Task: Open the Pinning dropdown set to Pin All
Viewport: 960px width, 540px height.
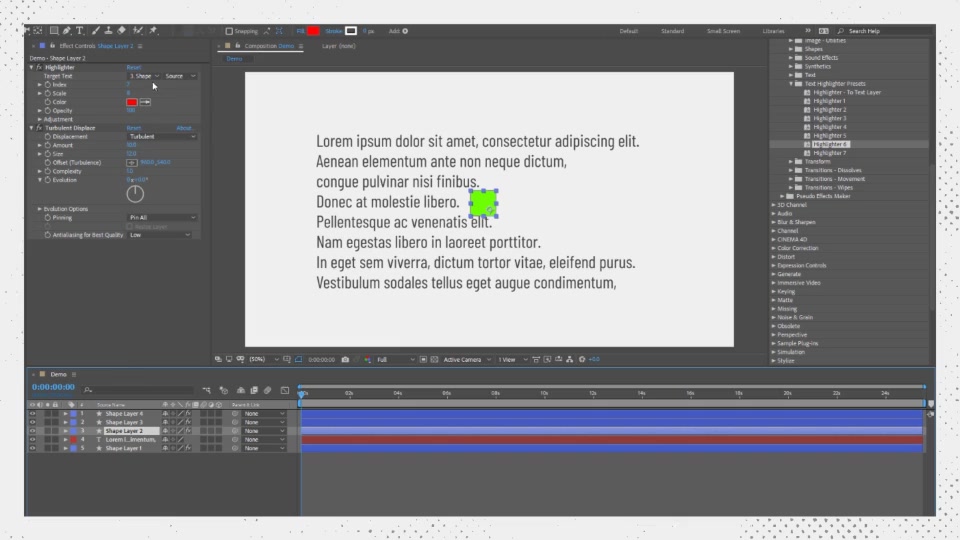Action: [162, 217]
